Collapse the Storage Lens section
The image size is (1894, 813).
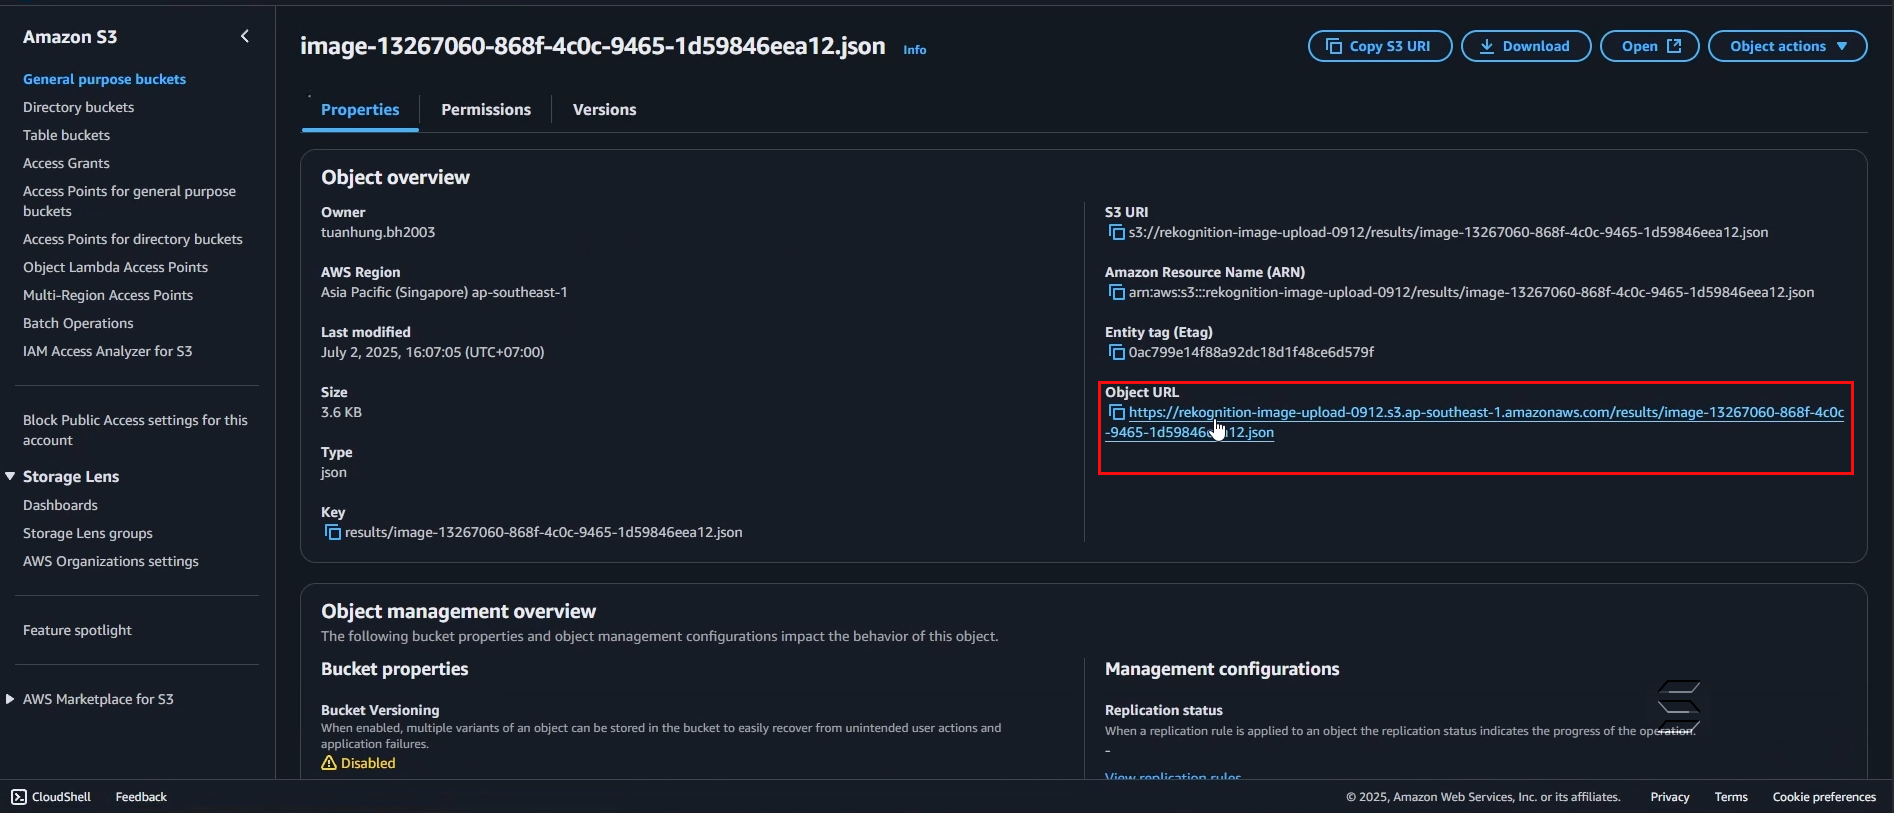pyautogui.click(x=10, y=476)
